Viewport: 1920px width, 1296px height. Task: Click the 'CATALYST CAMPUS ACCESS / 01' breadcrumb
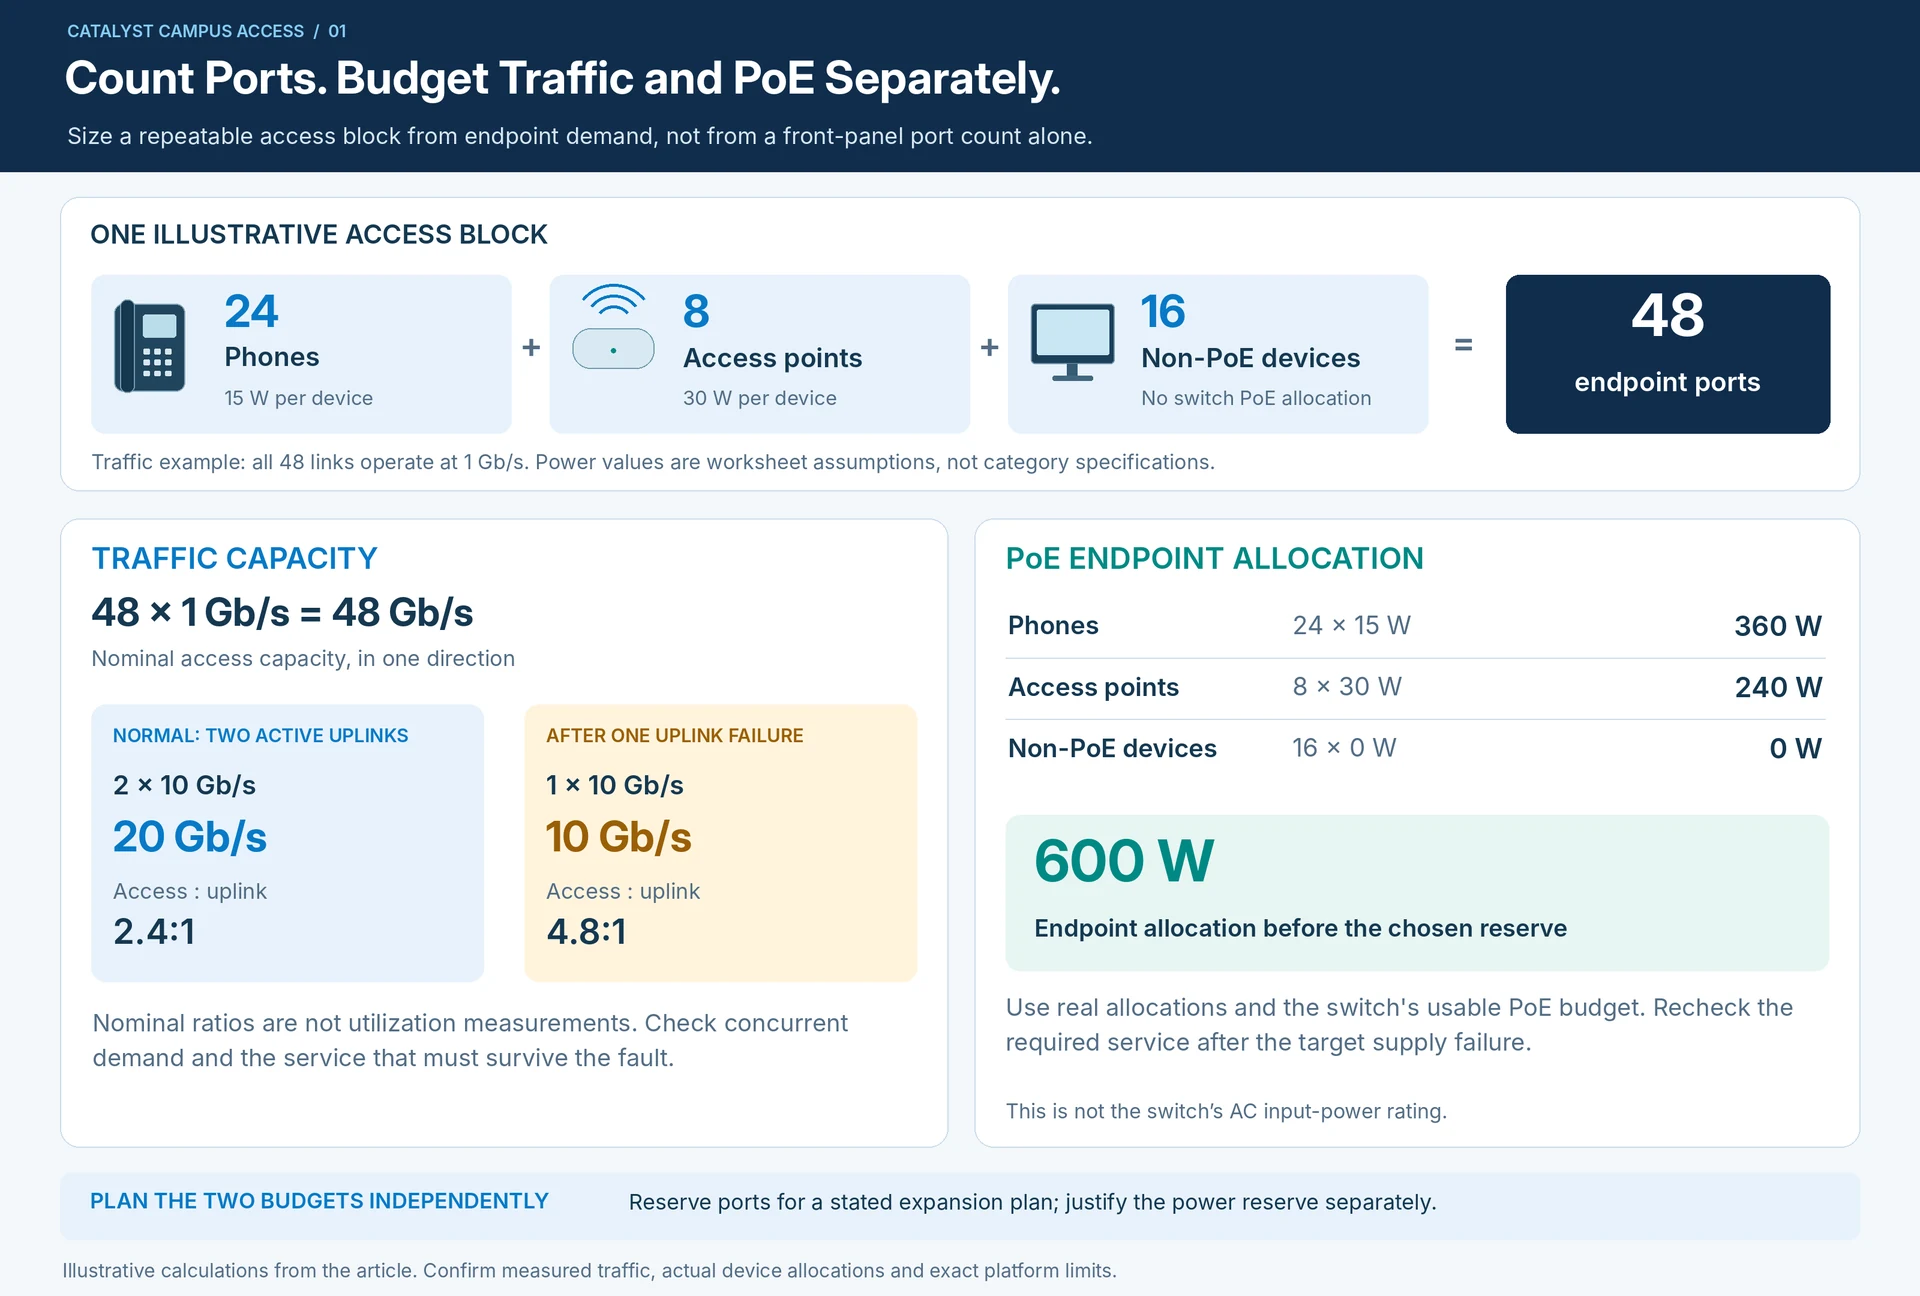pos(207,31)
